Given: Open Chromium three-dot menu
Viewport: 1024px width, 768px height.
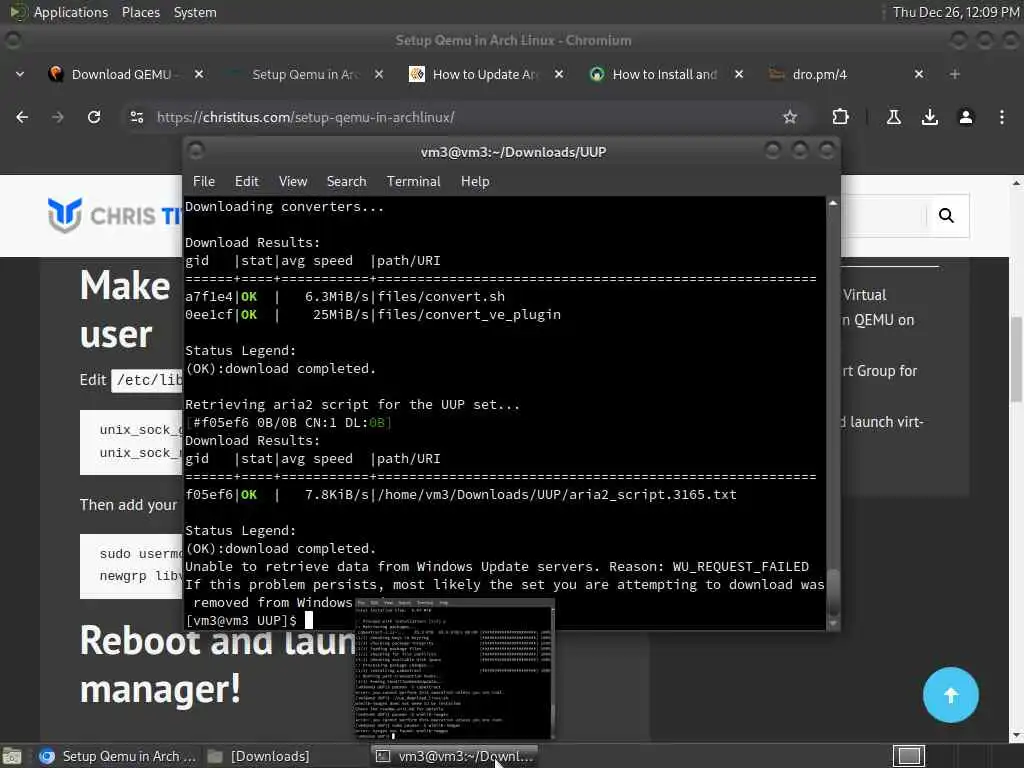Looking at the screenshot, I should coord(1001,117).
